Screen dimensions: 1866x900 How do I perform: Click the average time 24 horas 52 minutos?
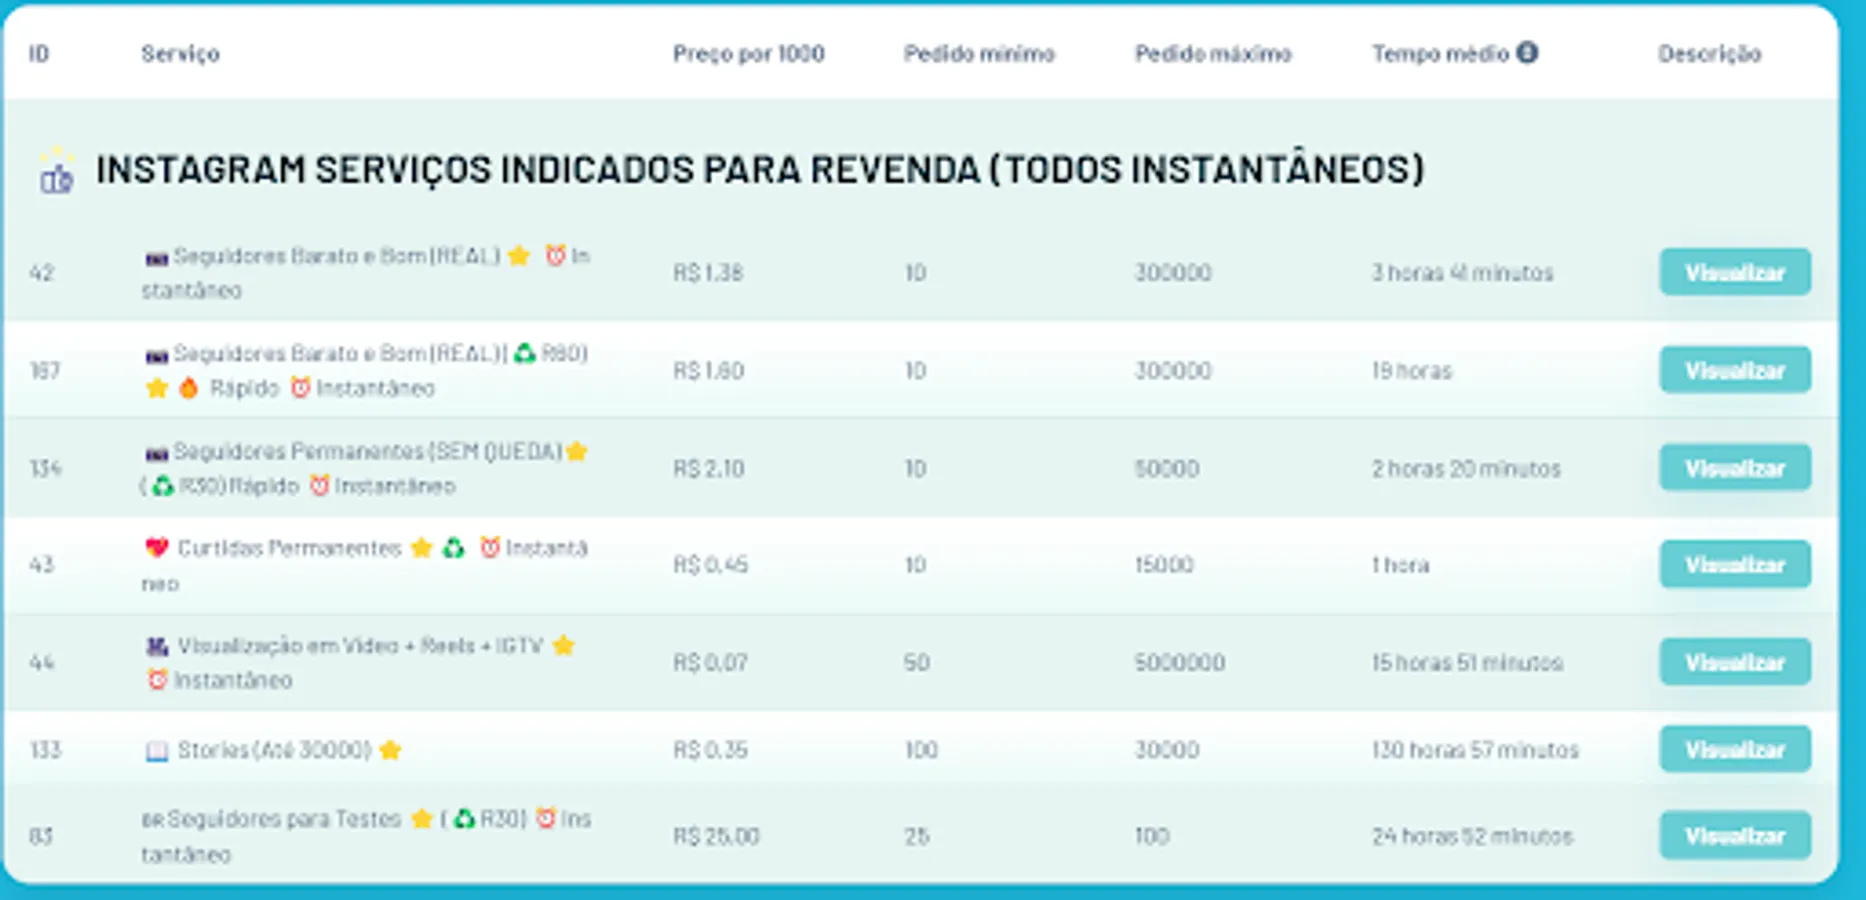tap(1473, 836)
